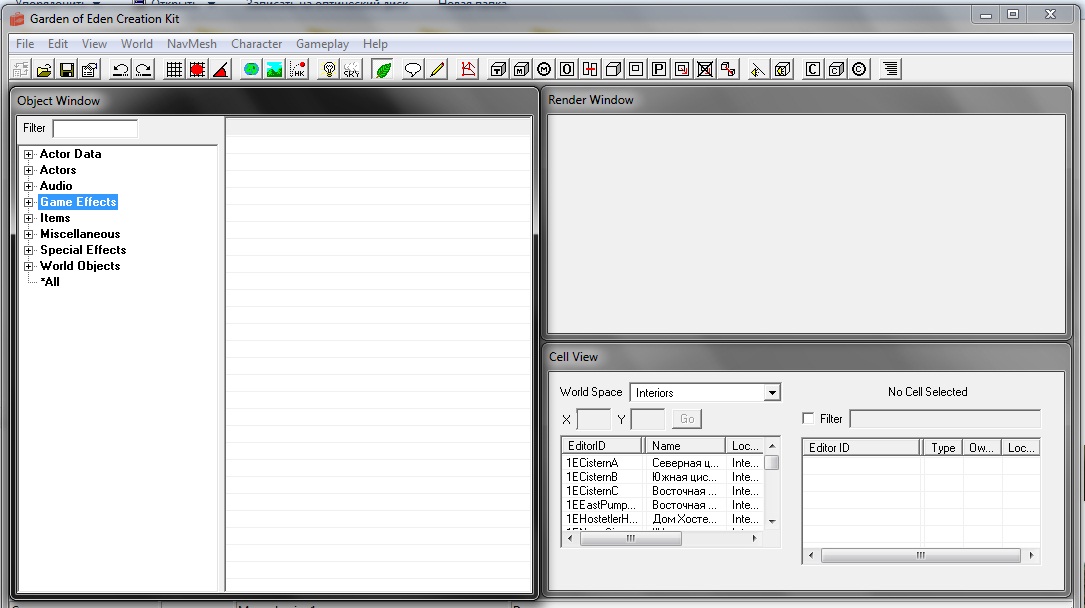Screen dimensions: 1085x608
Task: Click the speaker inside cube icon
Action: point(782,69)
